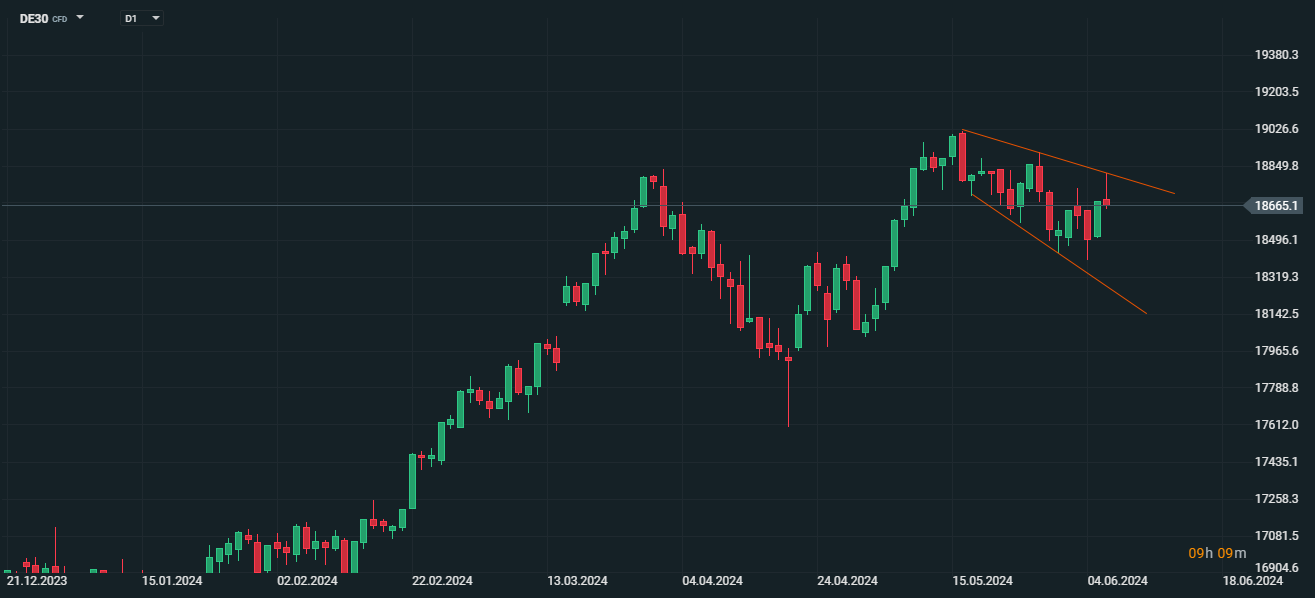Select the upper orange wedge trendline
The image size is (1315, 598).
tap(1070, 161)
